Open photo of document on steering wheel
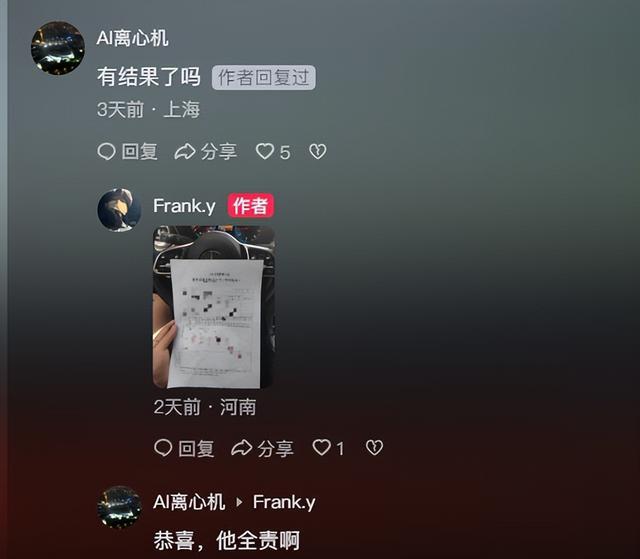This screenshot has width=640, height=559. 214,307
